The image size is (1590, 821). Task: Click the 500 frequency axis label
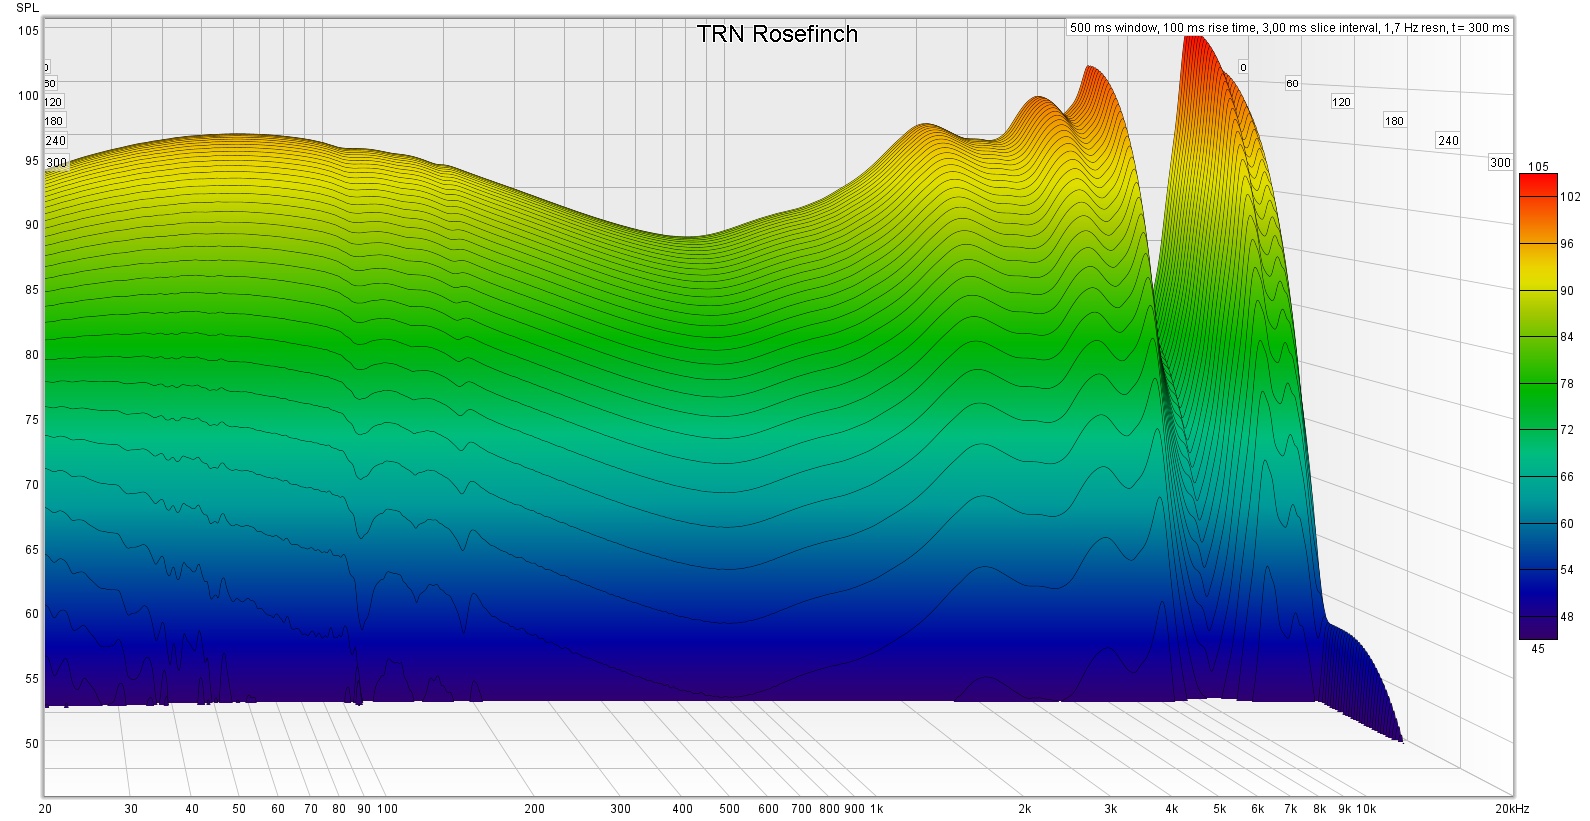[730, 809]
